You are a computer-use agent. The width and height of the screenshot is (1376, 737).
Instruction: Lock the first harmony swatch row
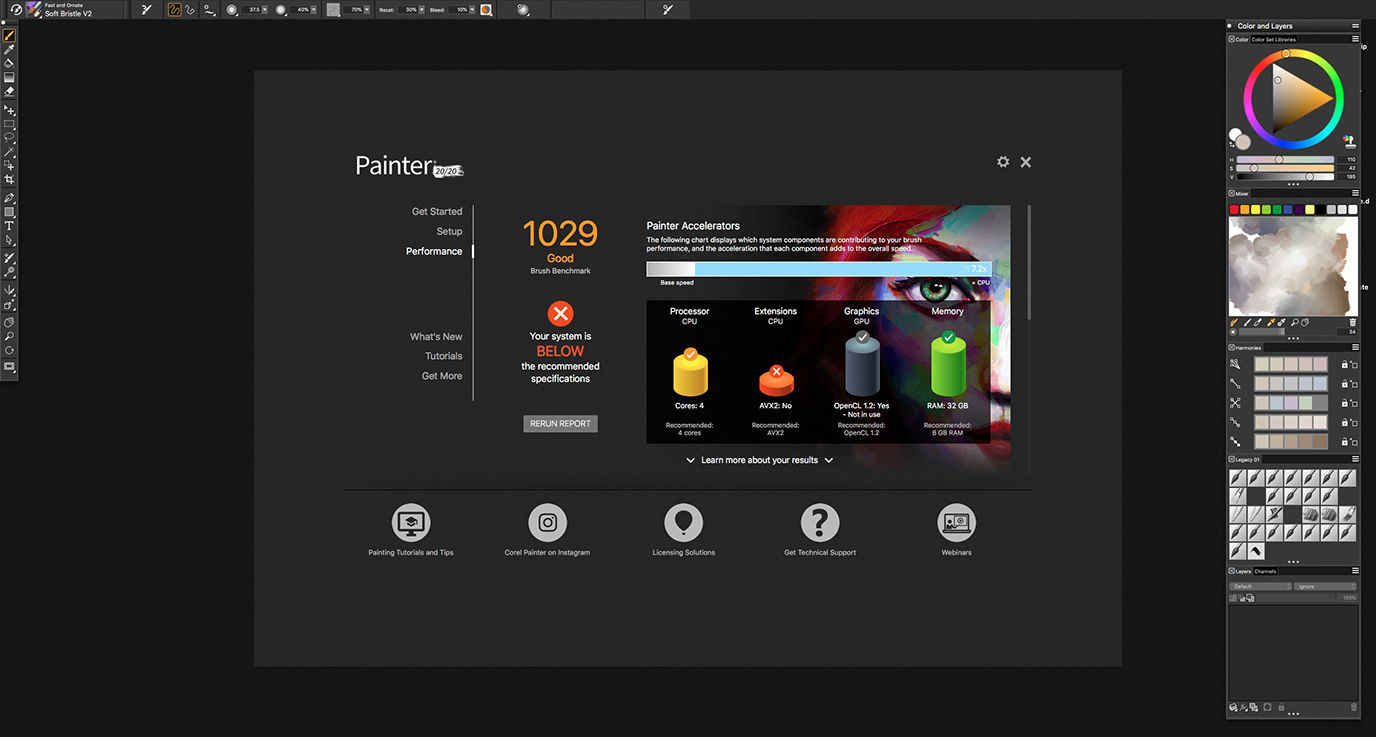1344,364
